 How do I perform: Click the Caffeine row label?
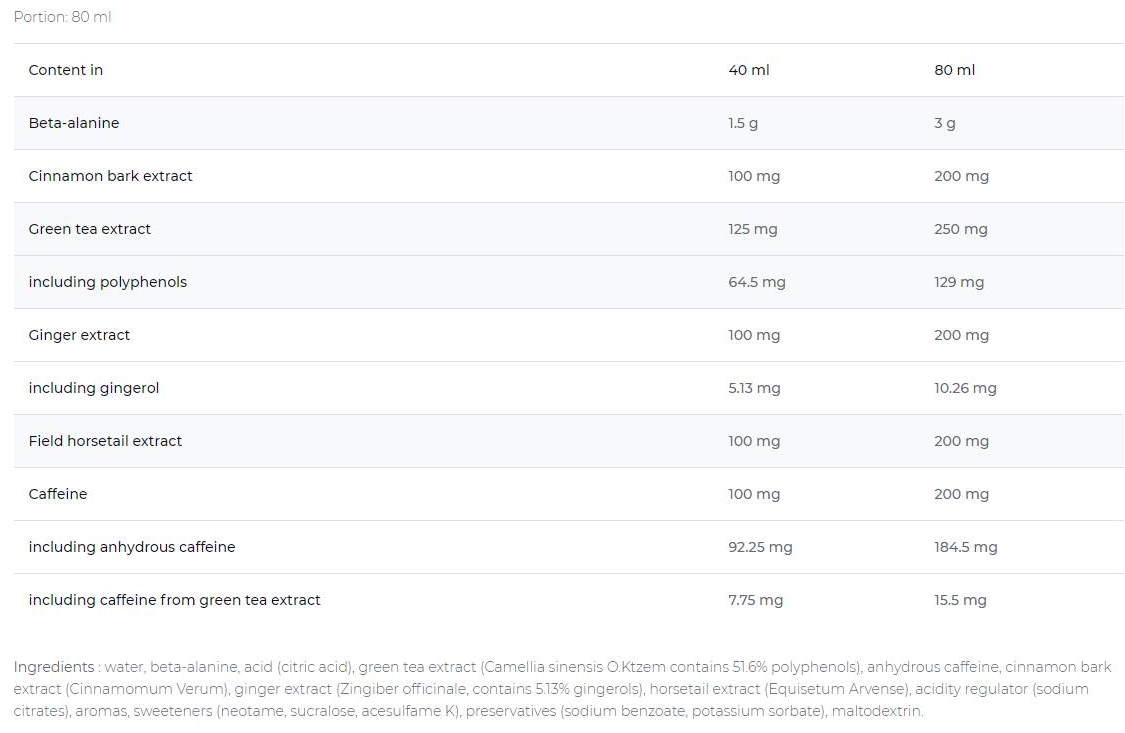click(x=58, y=494)
